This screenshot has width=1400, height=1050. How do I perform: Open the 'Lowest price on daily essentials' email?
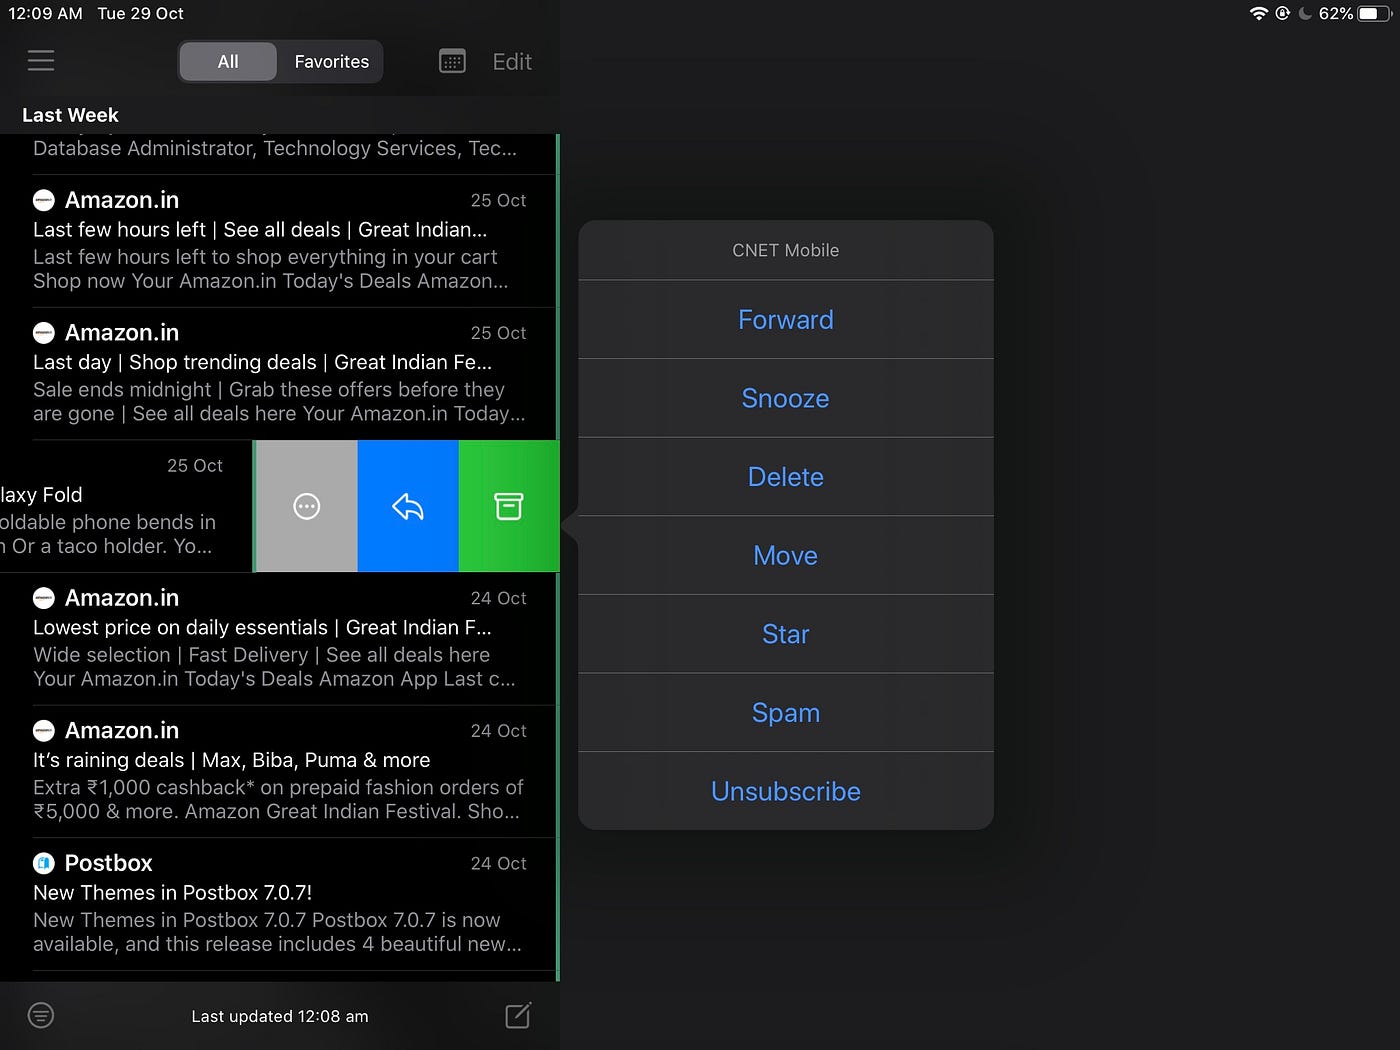click(x=278, y=639)
